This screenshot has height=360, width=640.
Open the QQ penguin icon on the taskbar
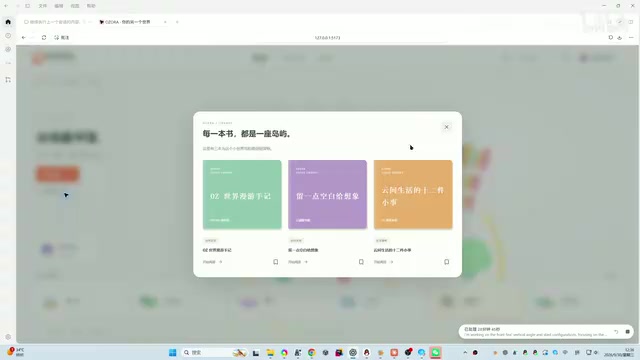(367, 352)
